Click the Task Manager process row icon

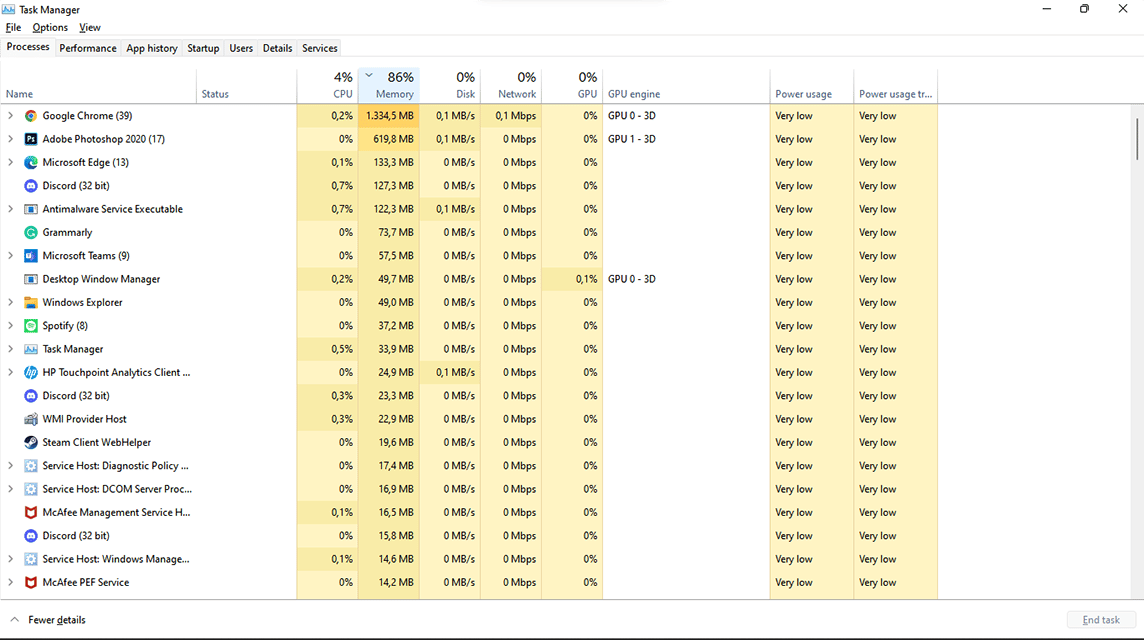tap(31, 350)
